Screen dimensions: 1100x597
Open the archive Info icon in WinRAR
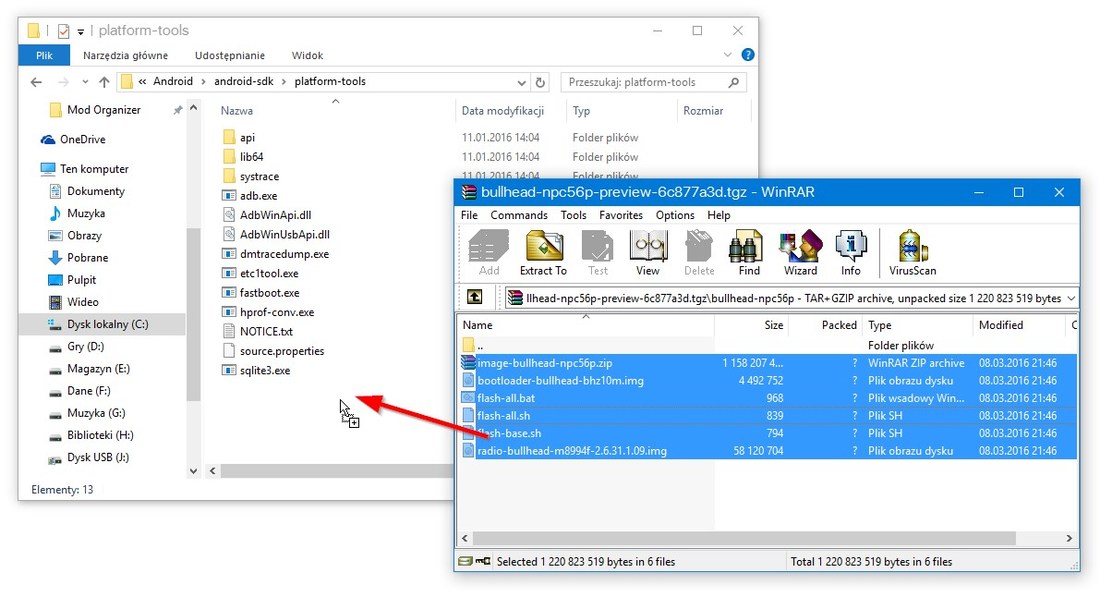[x=851, y=253]
